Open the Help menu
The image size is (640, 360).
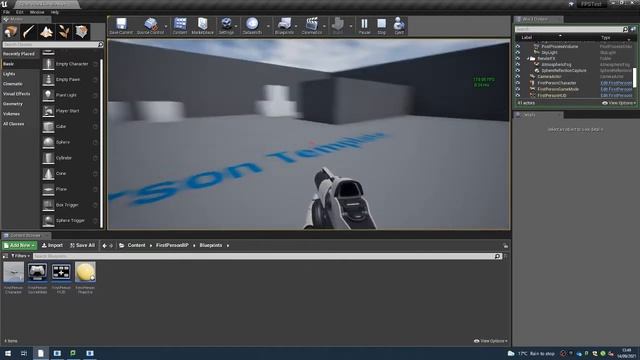pos(55,12)
